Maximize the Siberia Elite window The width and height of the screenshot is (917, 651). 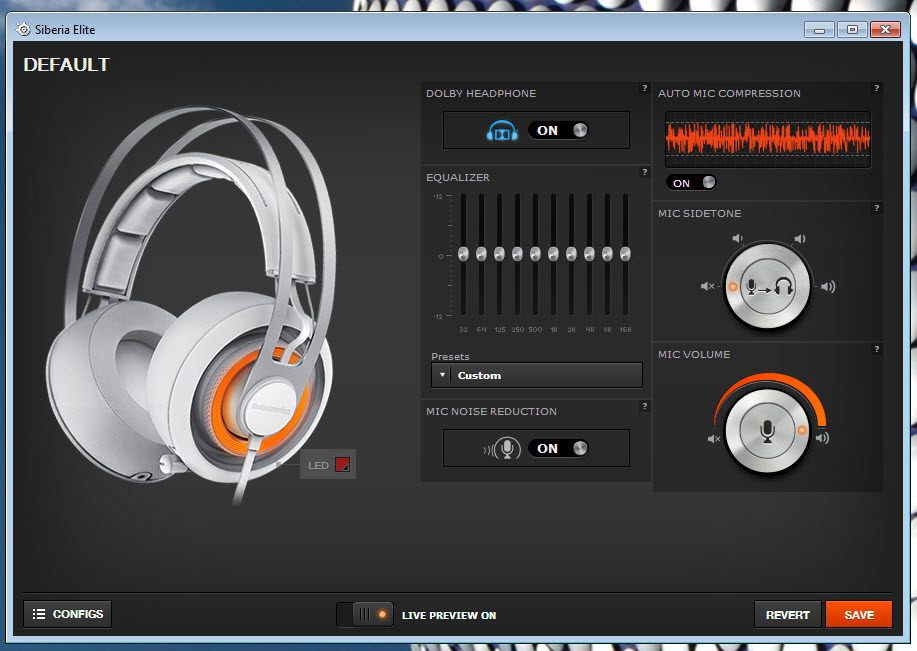click(852, 29)
